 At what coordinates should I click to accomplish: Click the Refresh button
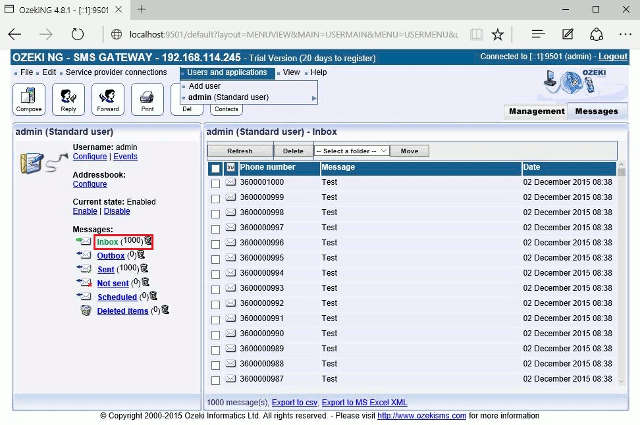click(x=240, y=151)
